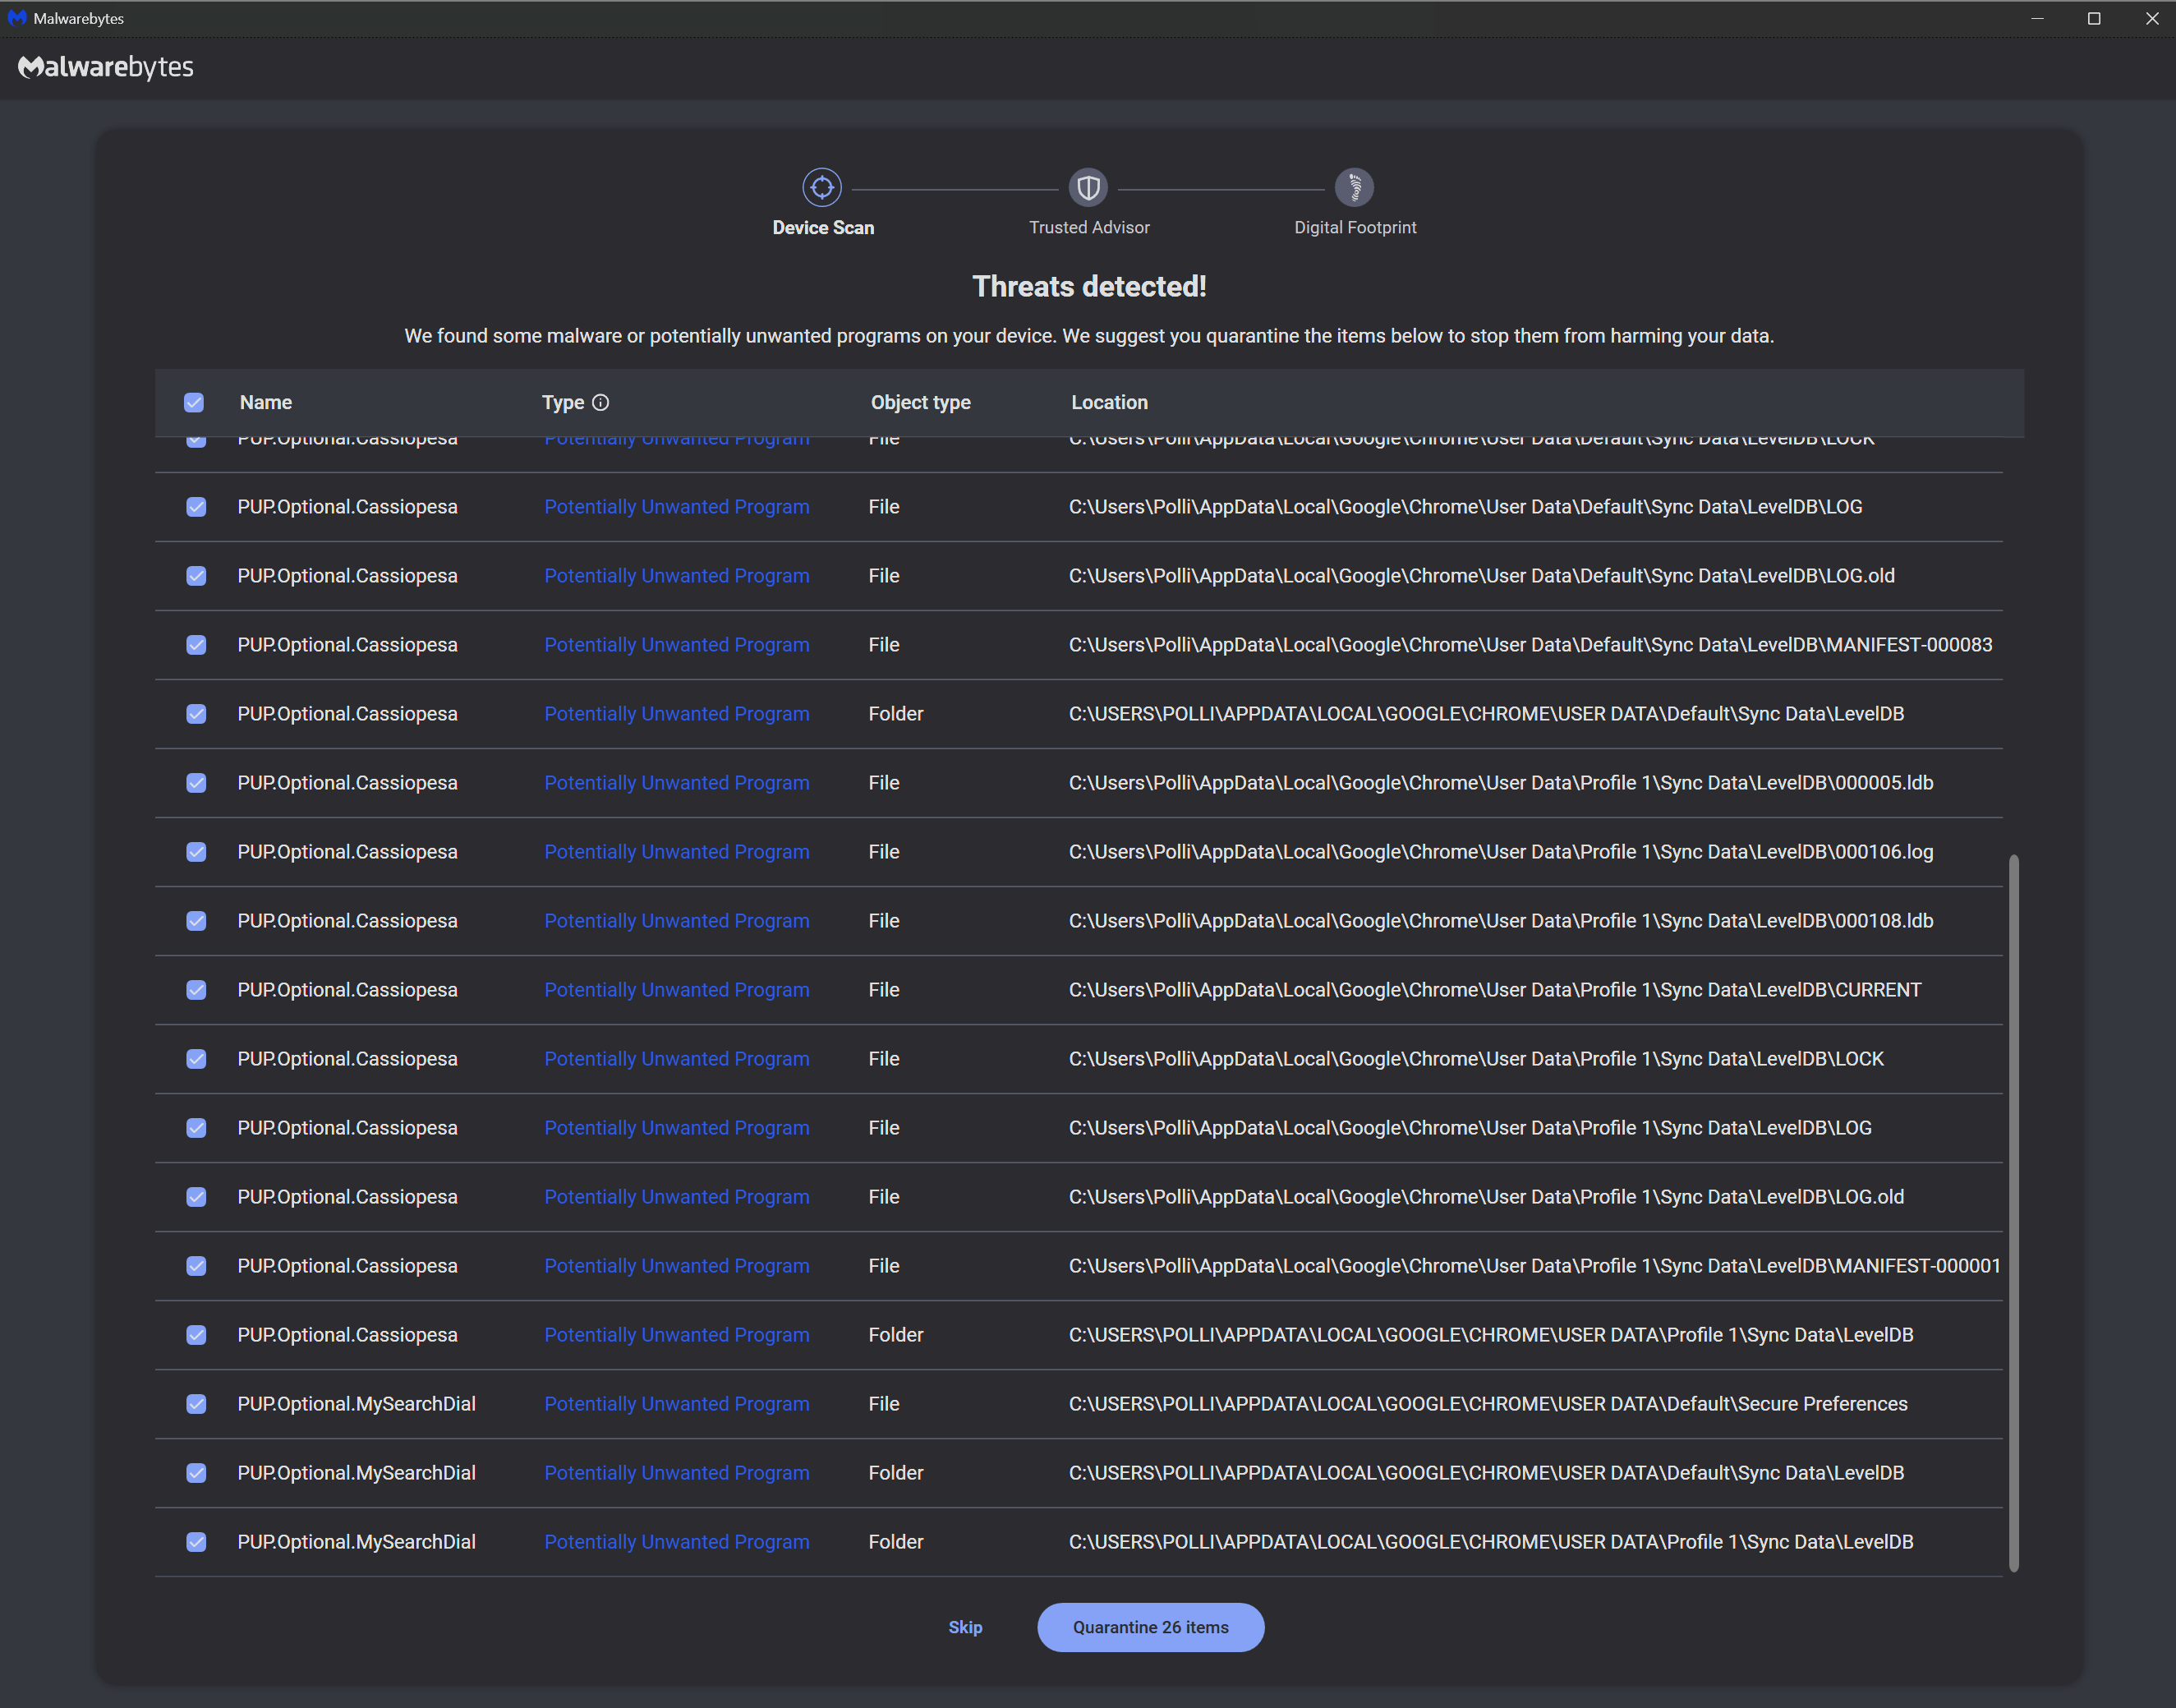Uncheck the MANIFEST-000001 row checkbox
The image size is (2176, 1708).
(x=196, y=1266)
